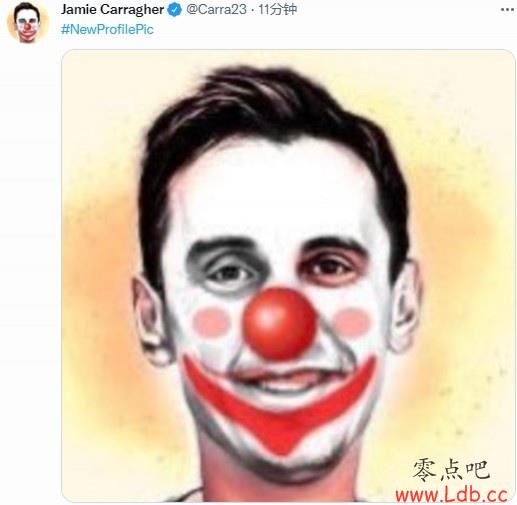Viewport: 517px width, 505px height.
Task: Click the red painted smile in portrait
Action: click(x=279, y=402)
